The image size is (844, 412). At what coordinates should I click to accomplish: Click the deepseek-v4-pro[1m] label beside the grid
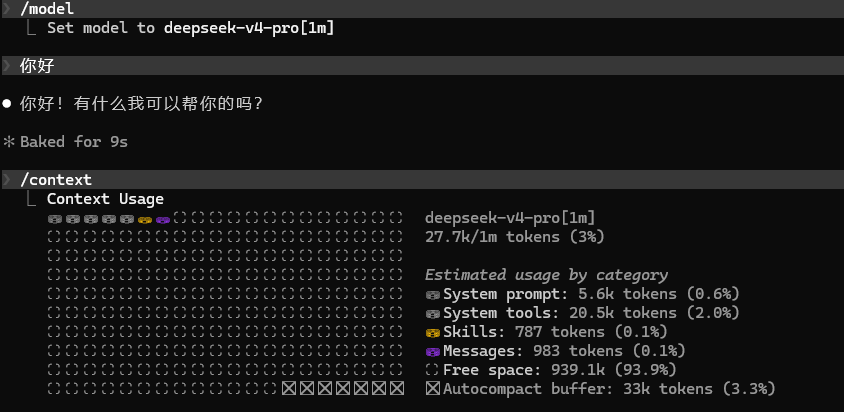tap(510, 218)
